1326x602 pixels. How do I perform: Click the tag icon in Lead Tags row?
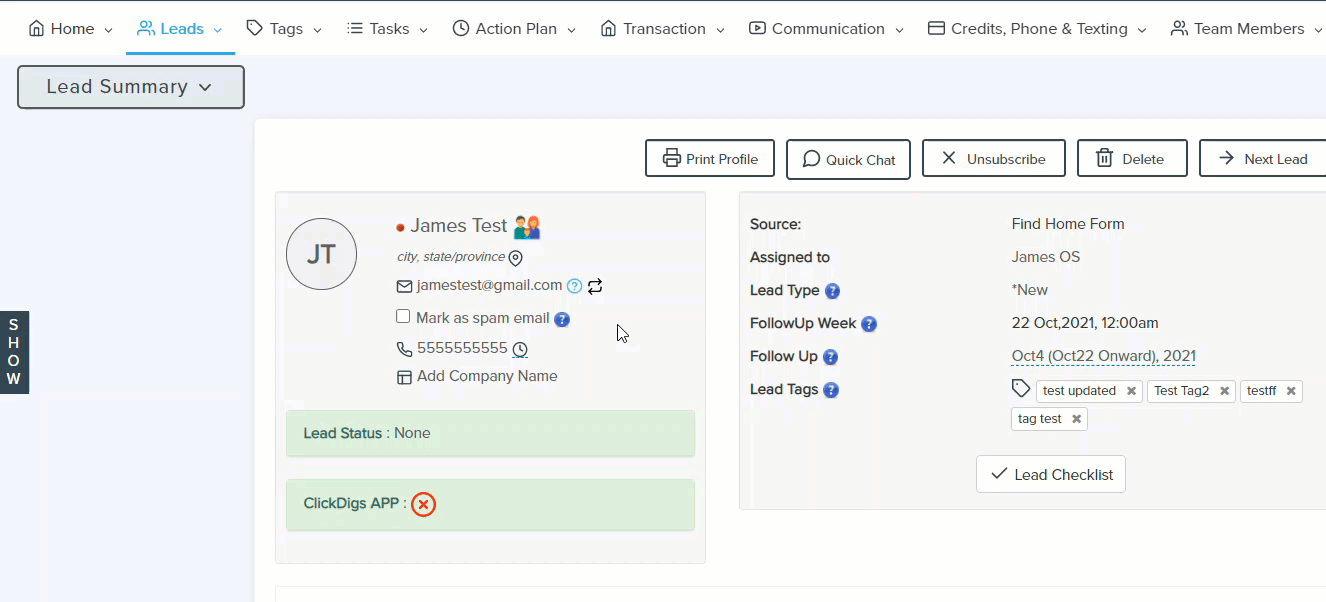1021,389
